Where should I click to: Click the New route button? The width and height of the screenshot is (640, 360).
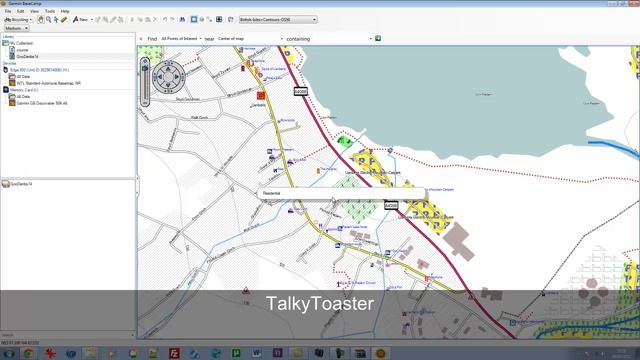coord(80,20)
